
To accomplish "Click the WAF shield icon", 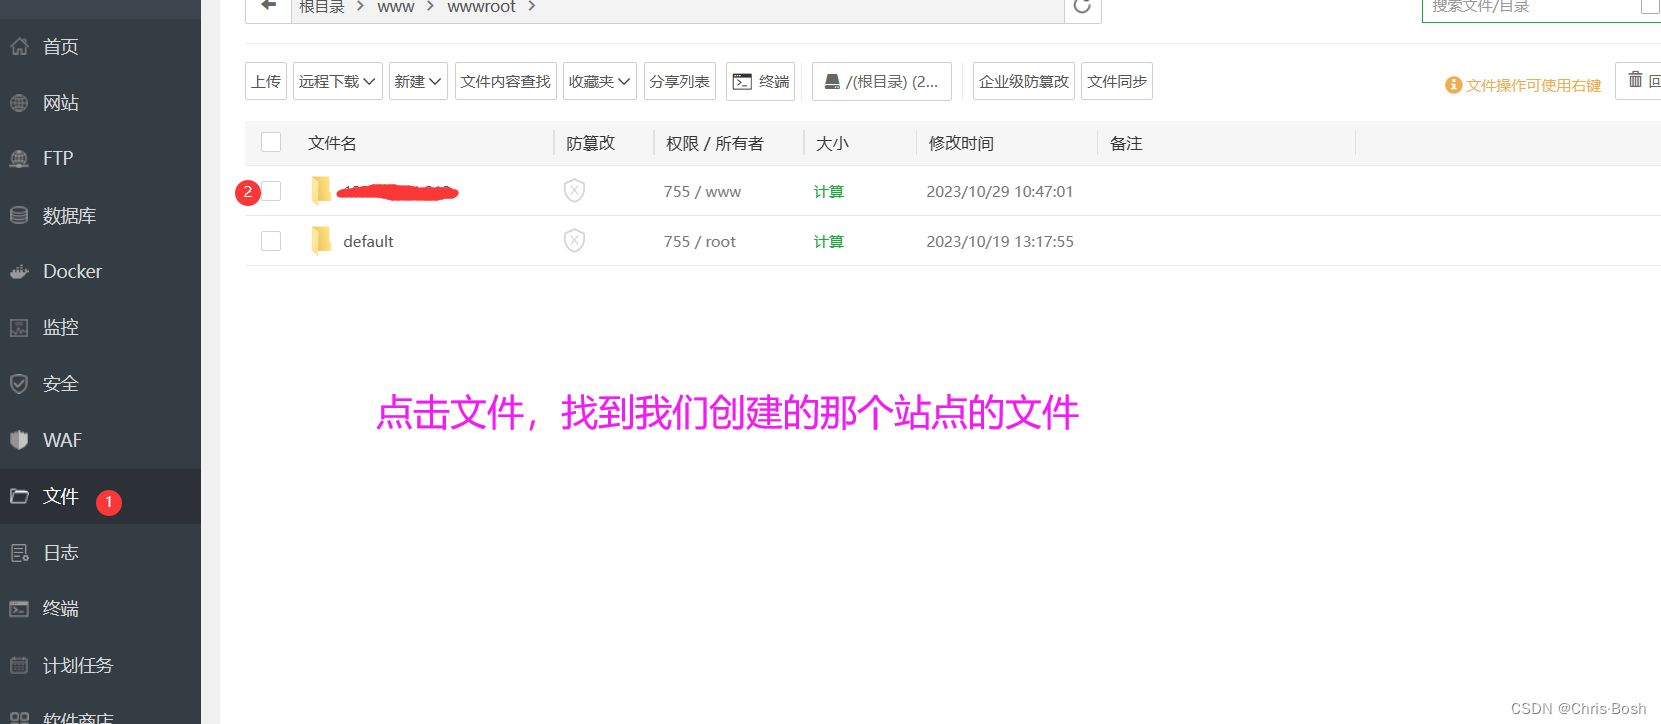I will pyautogui.click(x=19, y=440).
